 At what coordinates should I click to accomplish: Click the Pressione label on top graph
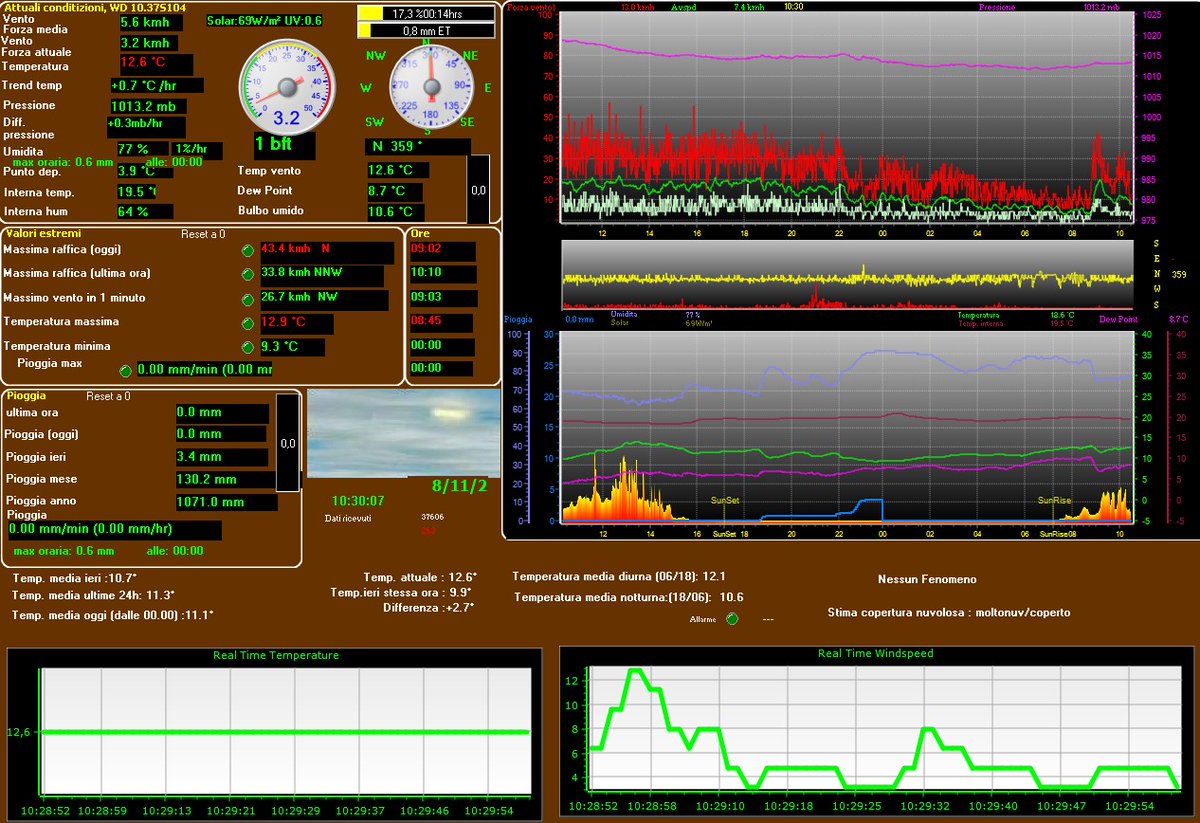tap(999, 7)
